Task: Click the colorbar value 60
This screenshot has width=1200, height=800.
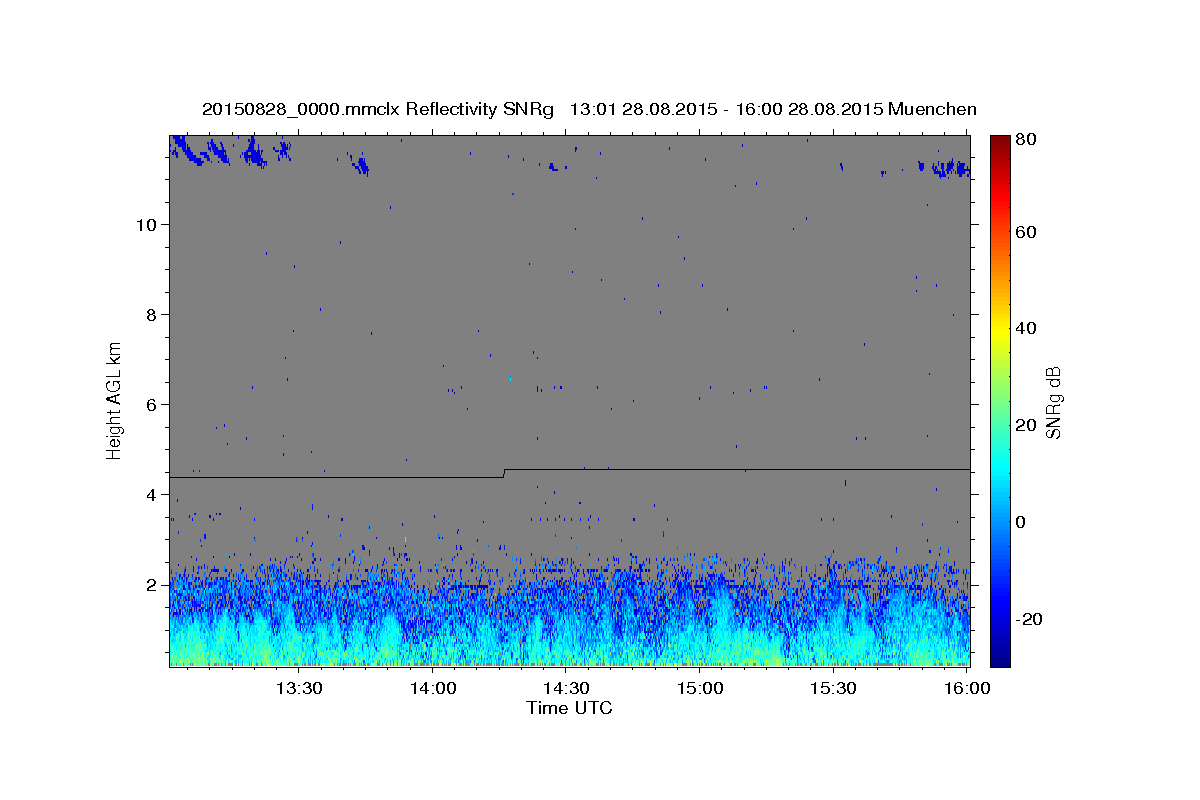Action: click(x=1027, y=232)
